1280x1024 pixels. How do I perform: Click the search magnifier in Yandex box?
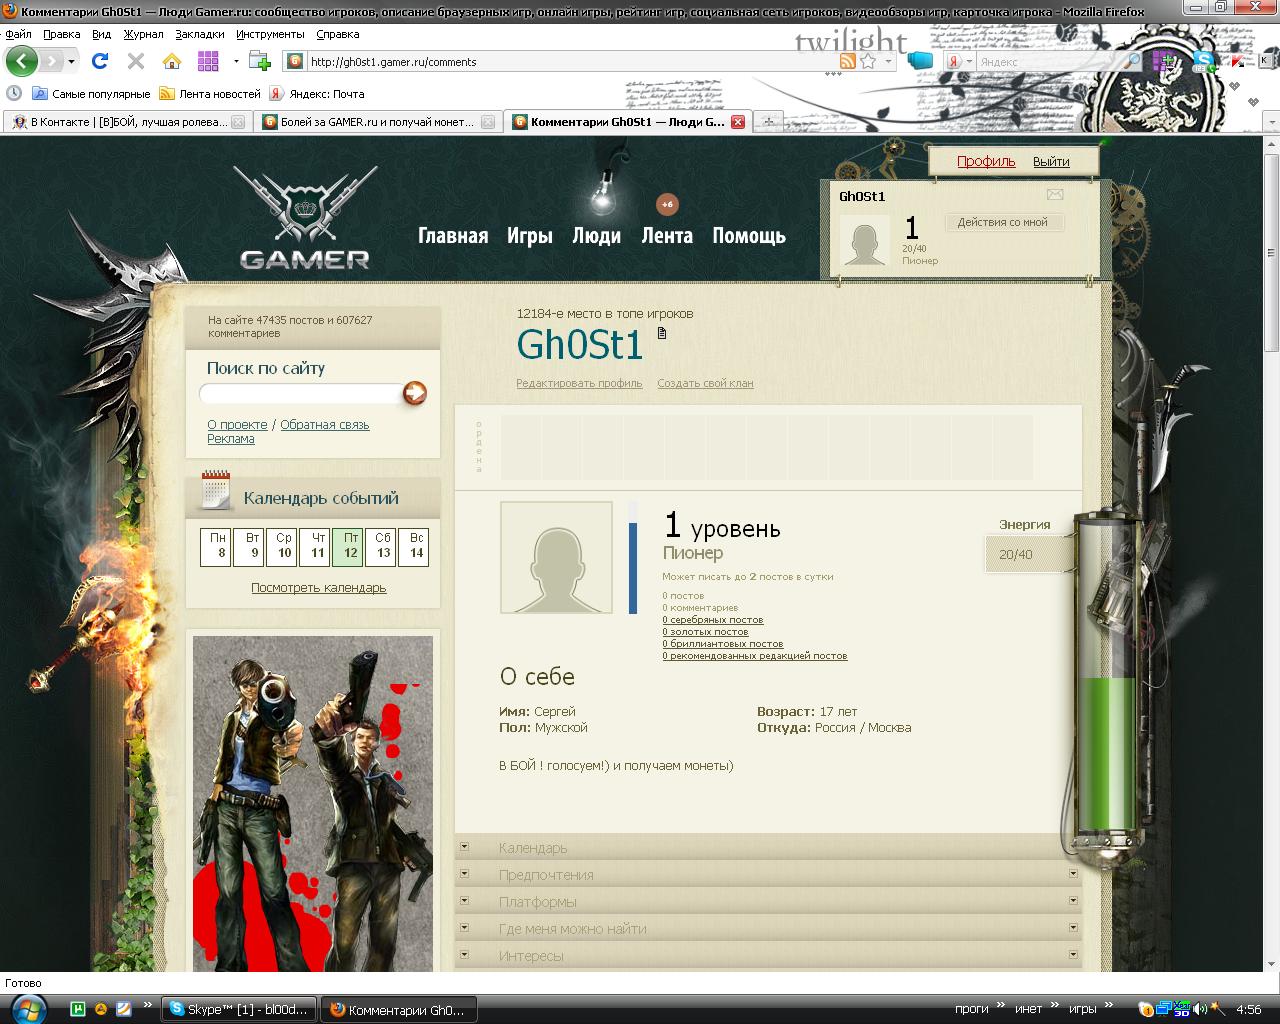[x=1133, y=61]
